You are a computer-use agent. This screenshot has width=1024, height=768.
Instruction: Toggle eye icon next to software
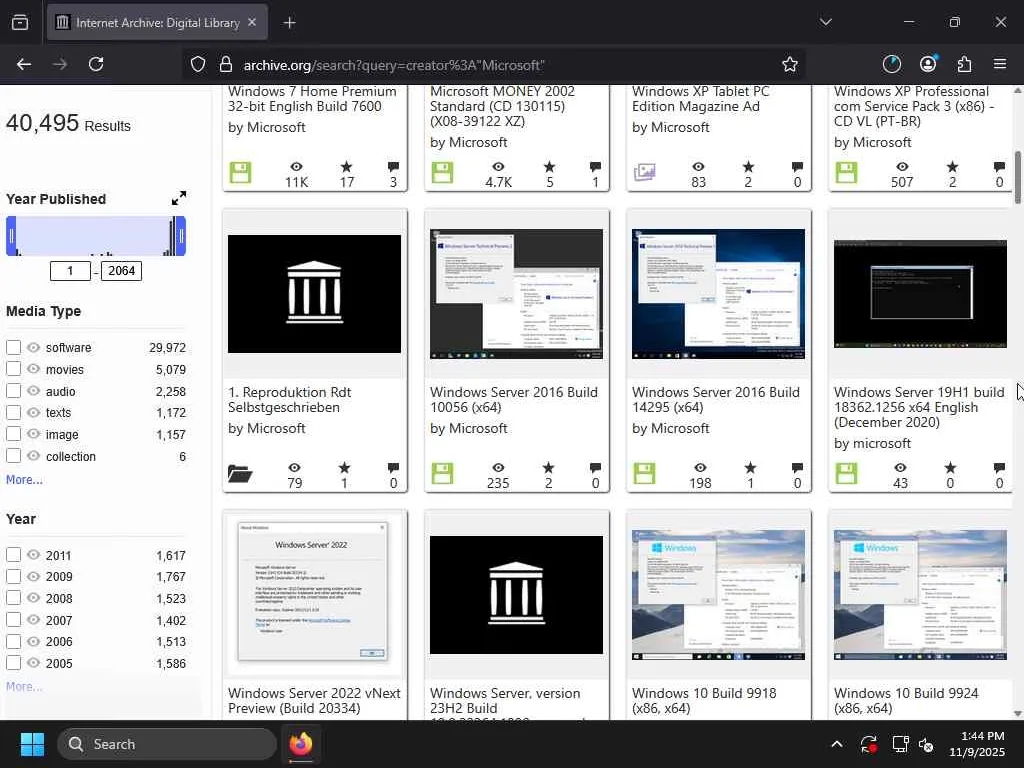coord(33,347)
